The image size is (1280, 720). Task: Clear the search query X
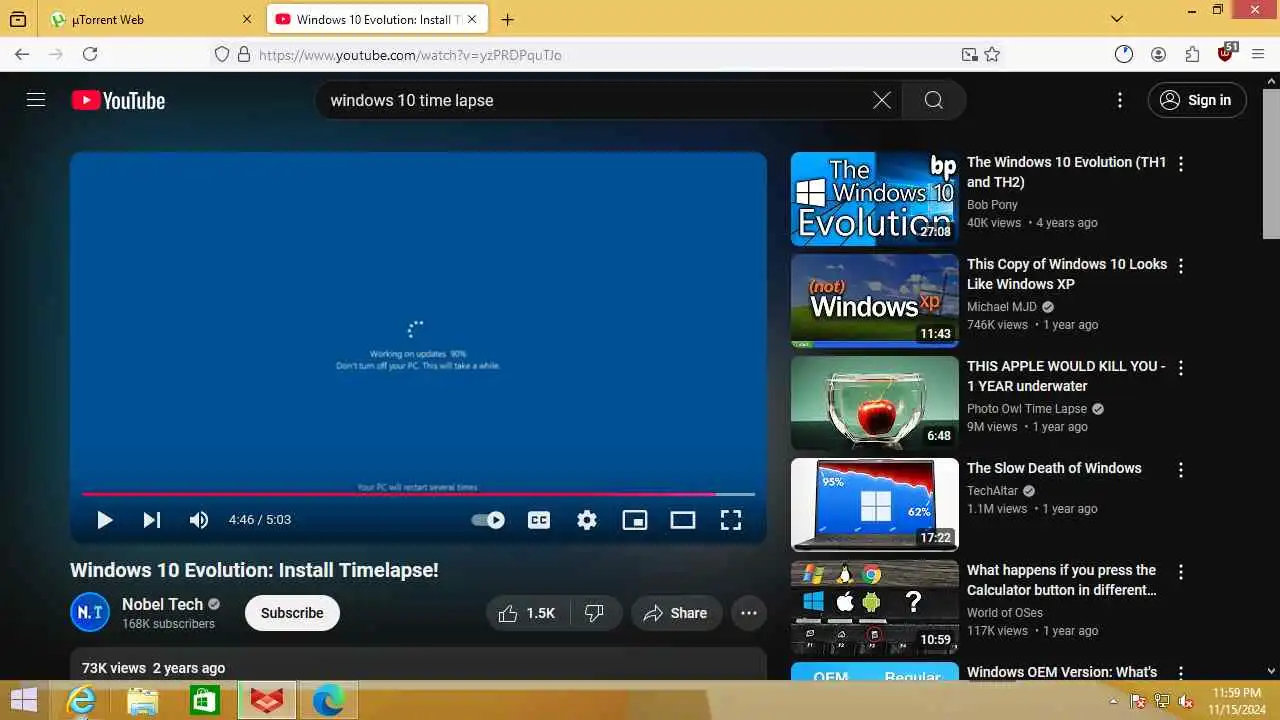pos(882,100)
